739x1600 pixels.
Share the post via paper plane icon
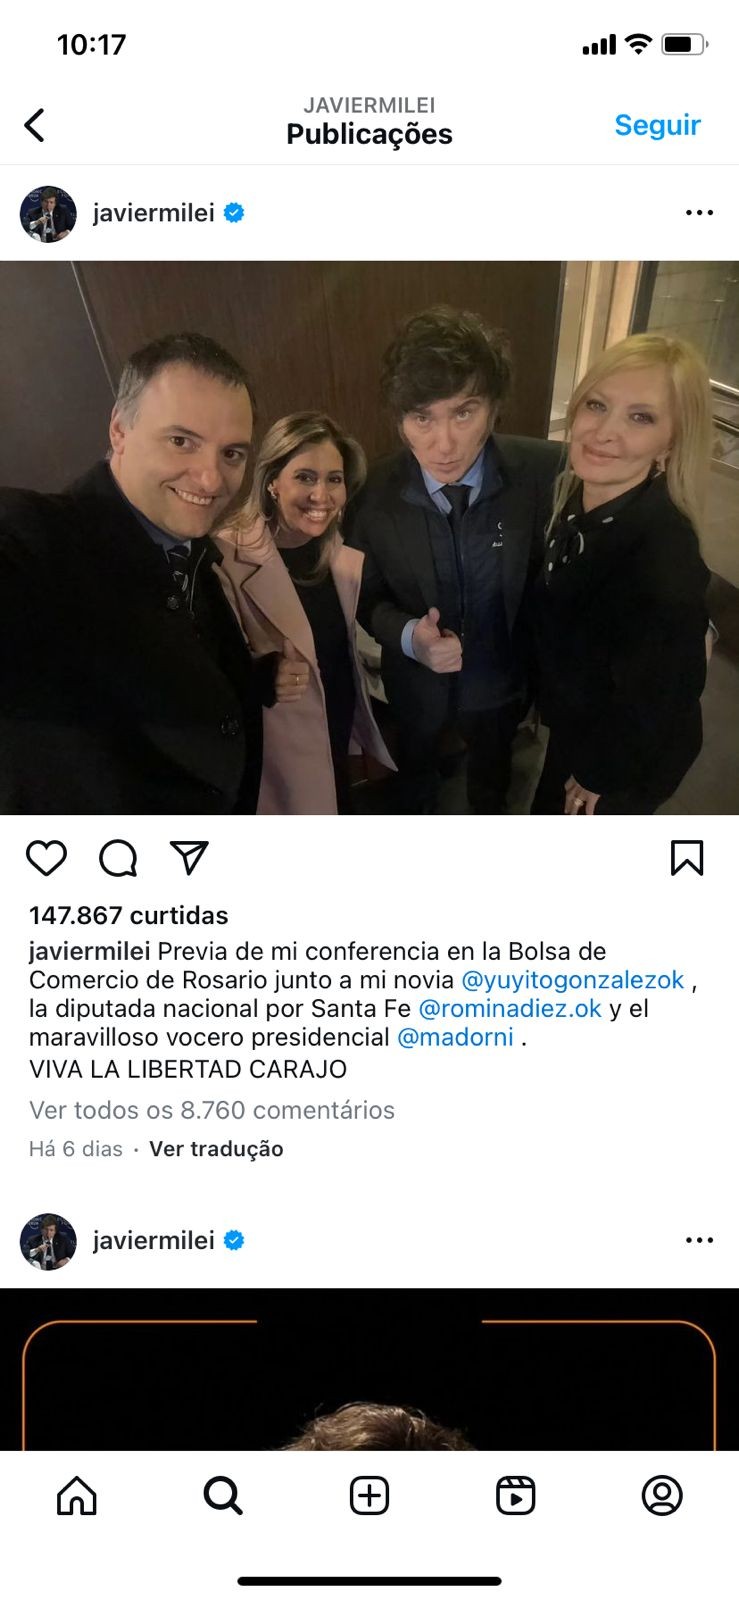tap(189, 858)
